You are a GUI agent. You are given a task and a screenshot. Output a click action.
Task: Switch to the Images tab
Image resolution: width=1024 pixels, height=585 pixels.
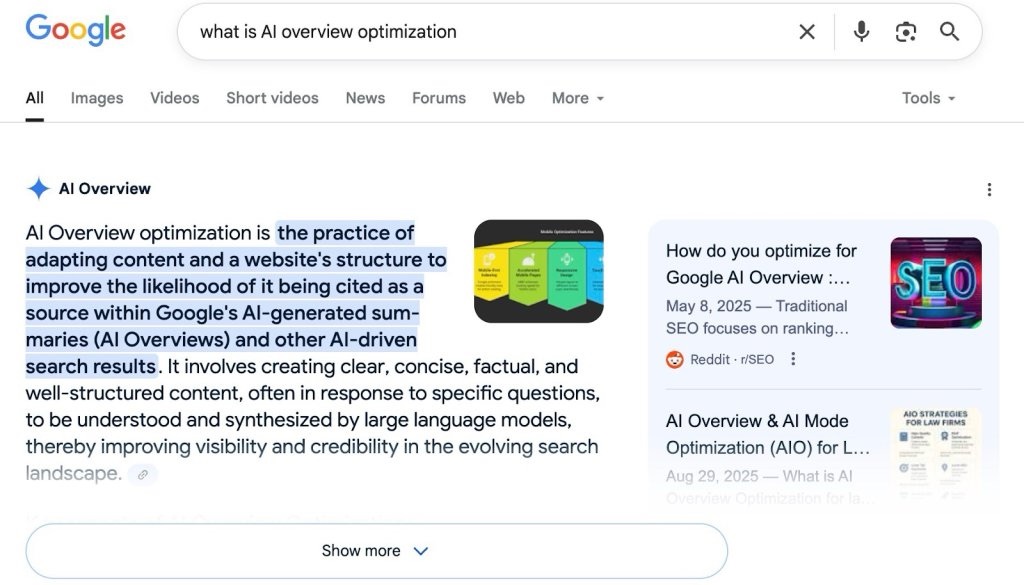(x=96, y=98)
